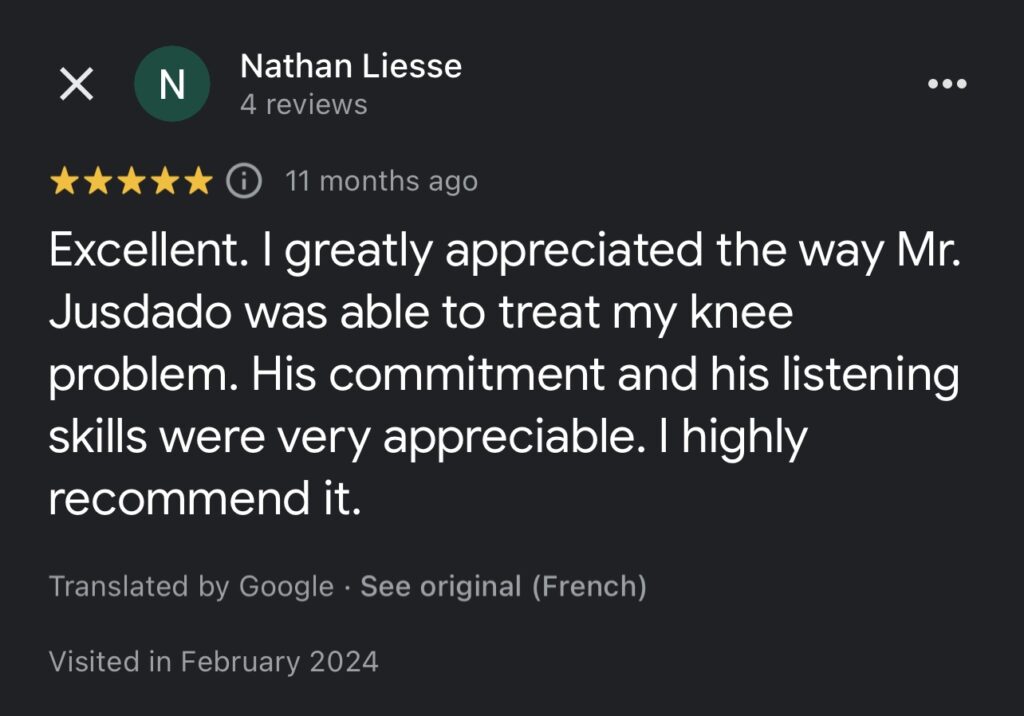The height and width of the screenshot is (716, 1024).
Task: Click the name 'Jusdado' in the review
Action: [x=140, y=312]
